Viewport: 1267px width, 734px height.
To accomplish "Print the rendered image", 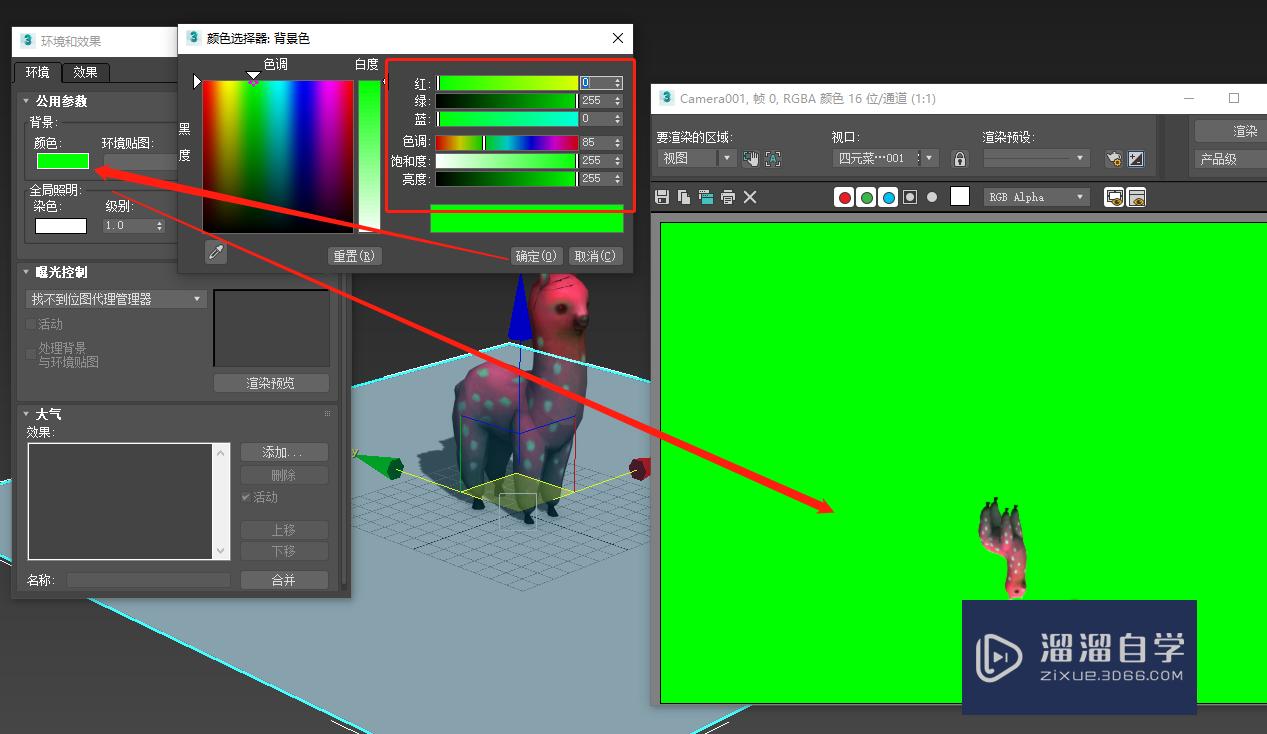I will tap(728, 197).
